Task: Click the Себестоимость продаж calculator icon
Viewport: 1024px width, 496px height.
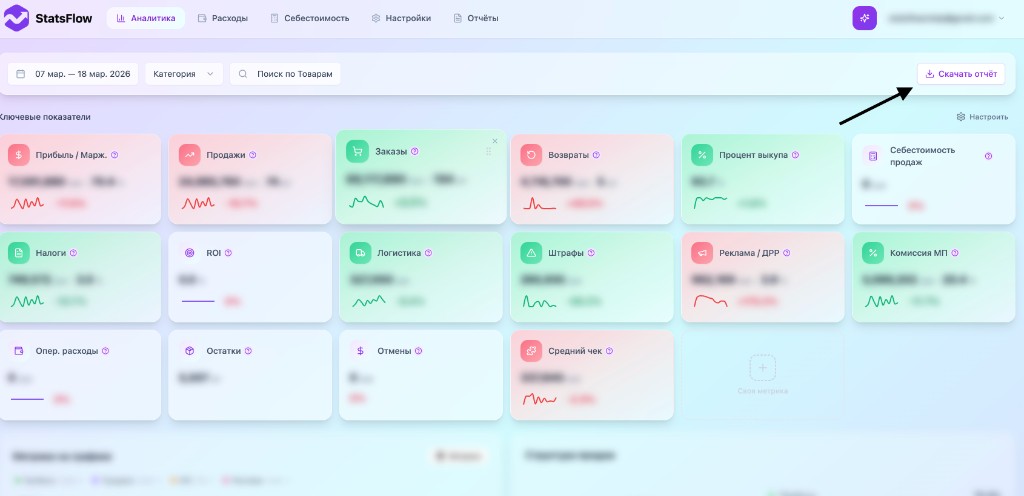Action: (872, 155)
